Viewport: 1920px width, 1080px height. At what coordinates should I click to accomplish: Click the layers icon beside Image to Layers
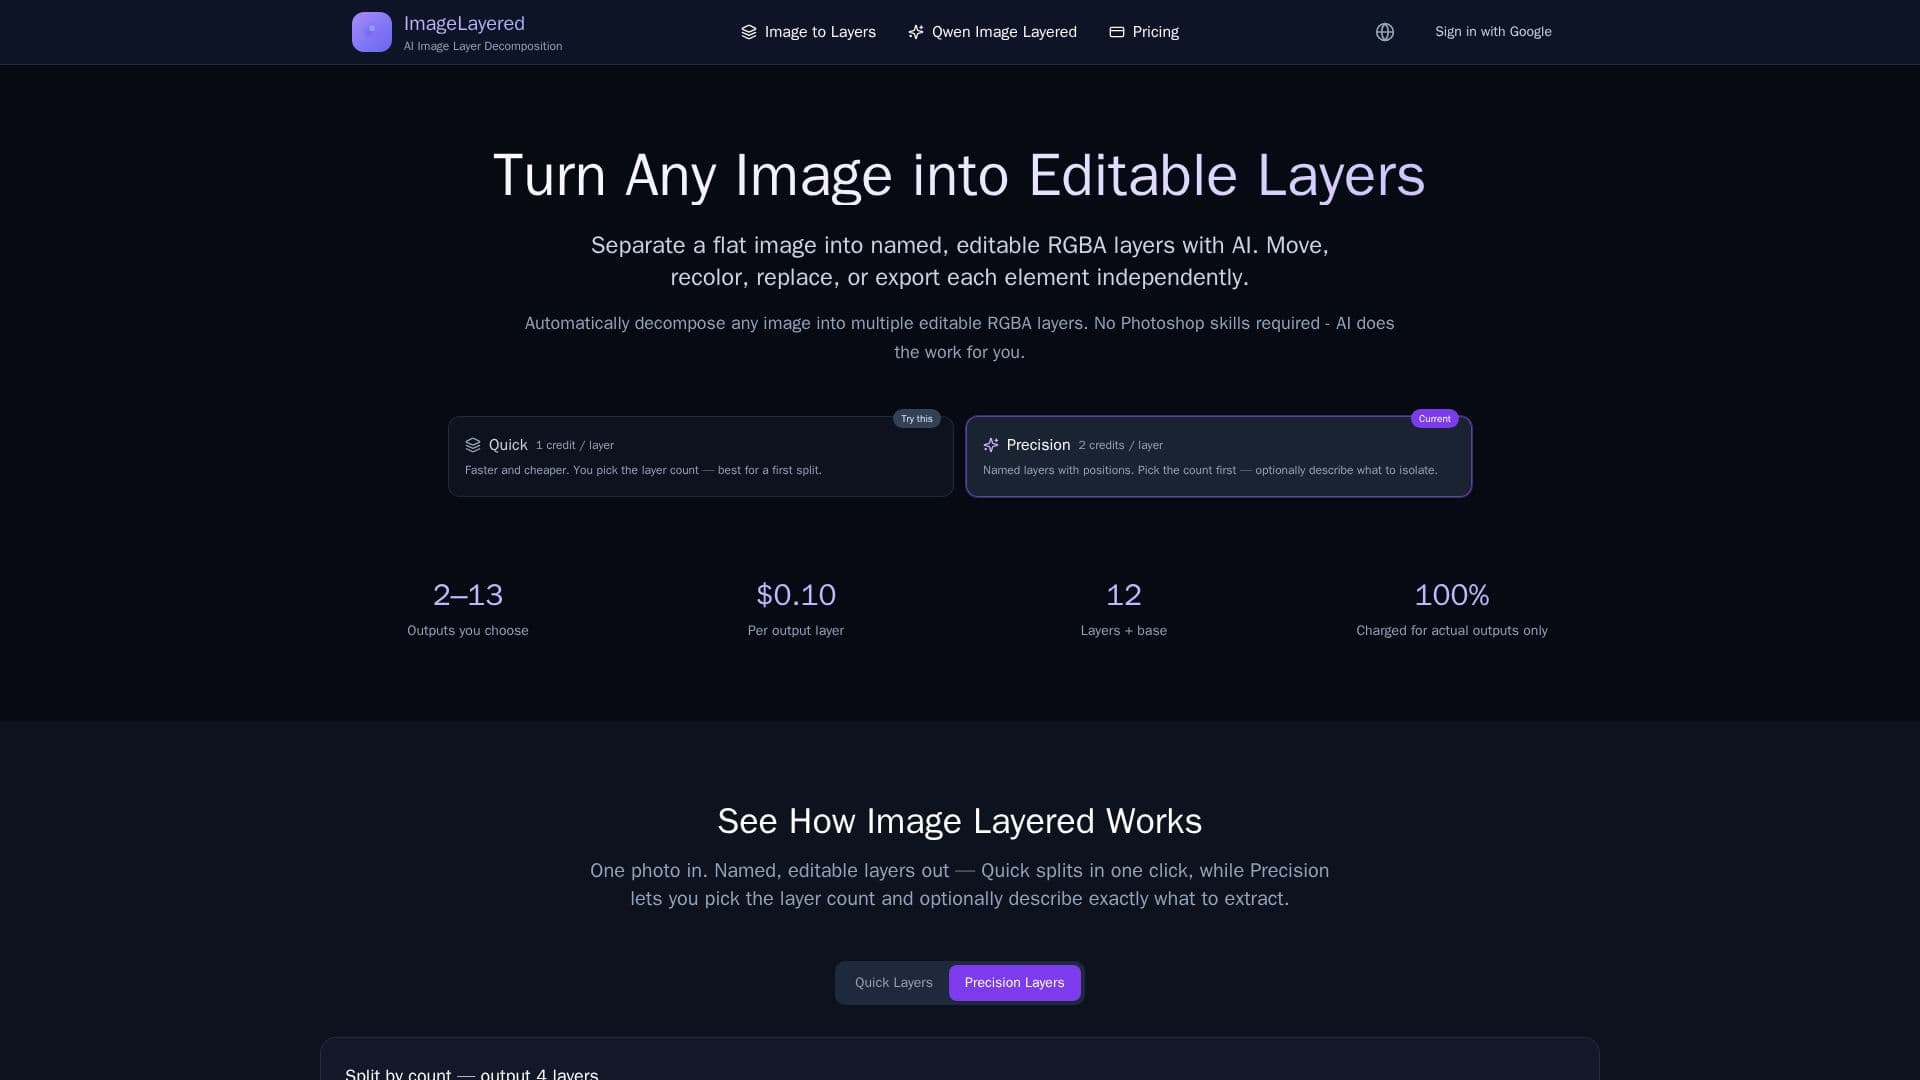coord(748,32)
